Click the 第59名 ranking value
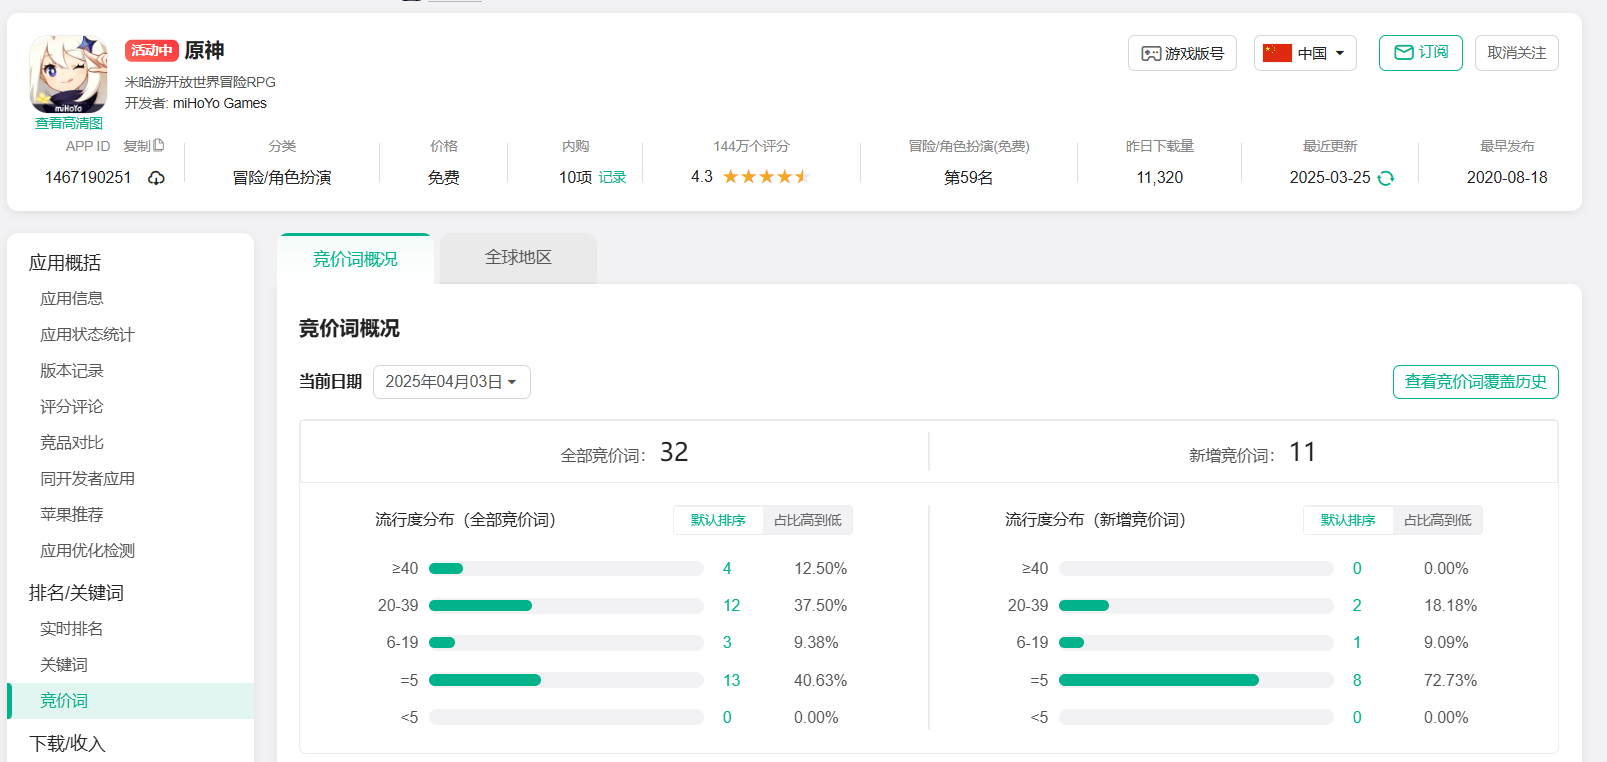The height and width of the screenshot is (762, 1607). (969, 177)
